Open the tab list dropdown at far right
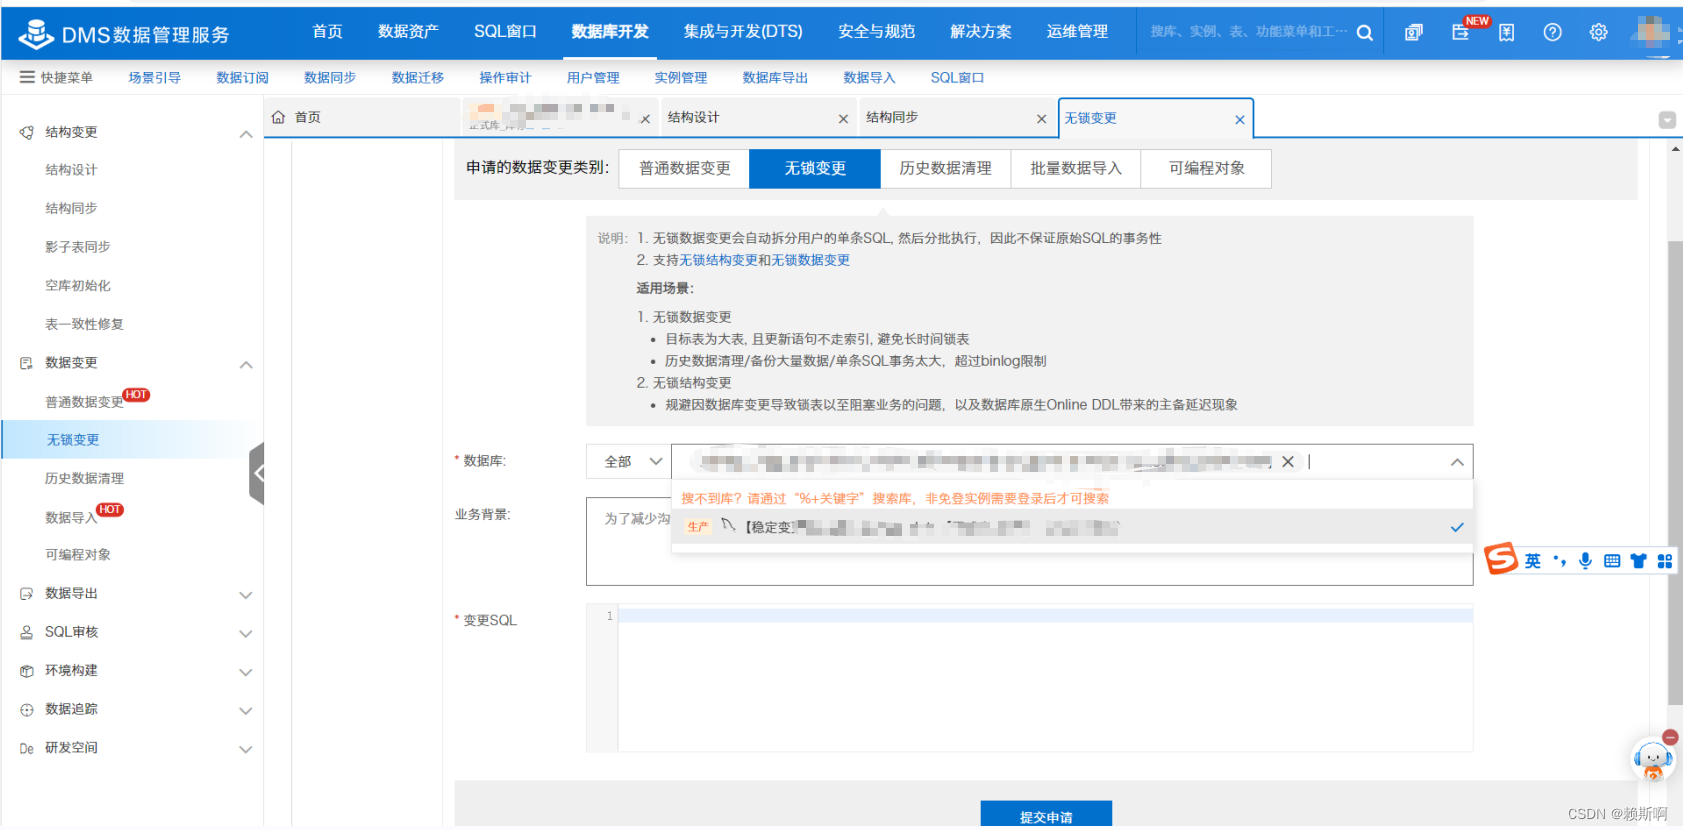 (1667, 120)
